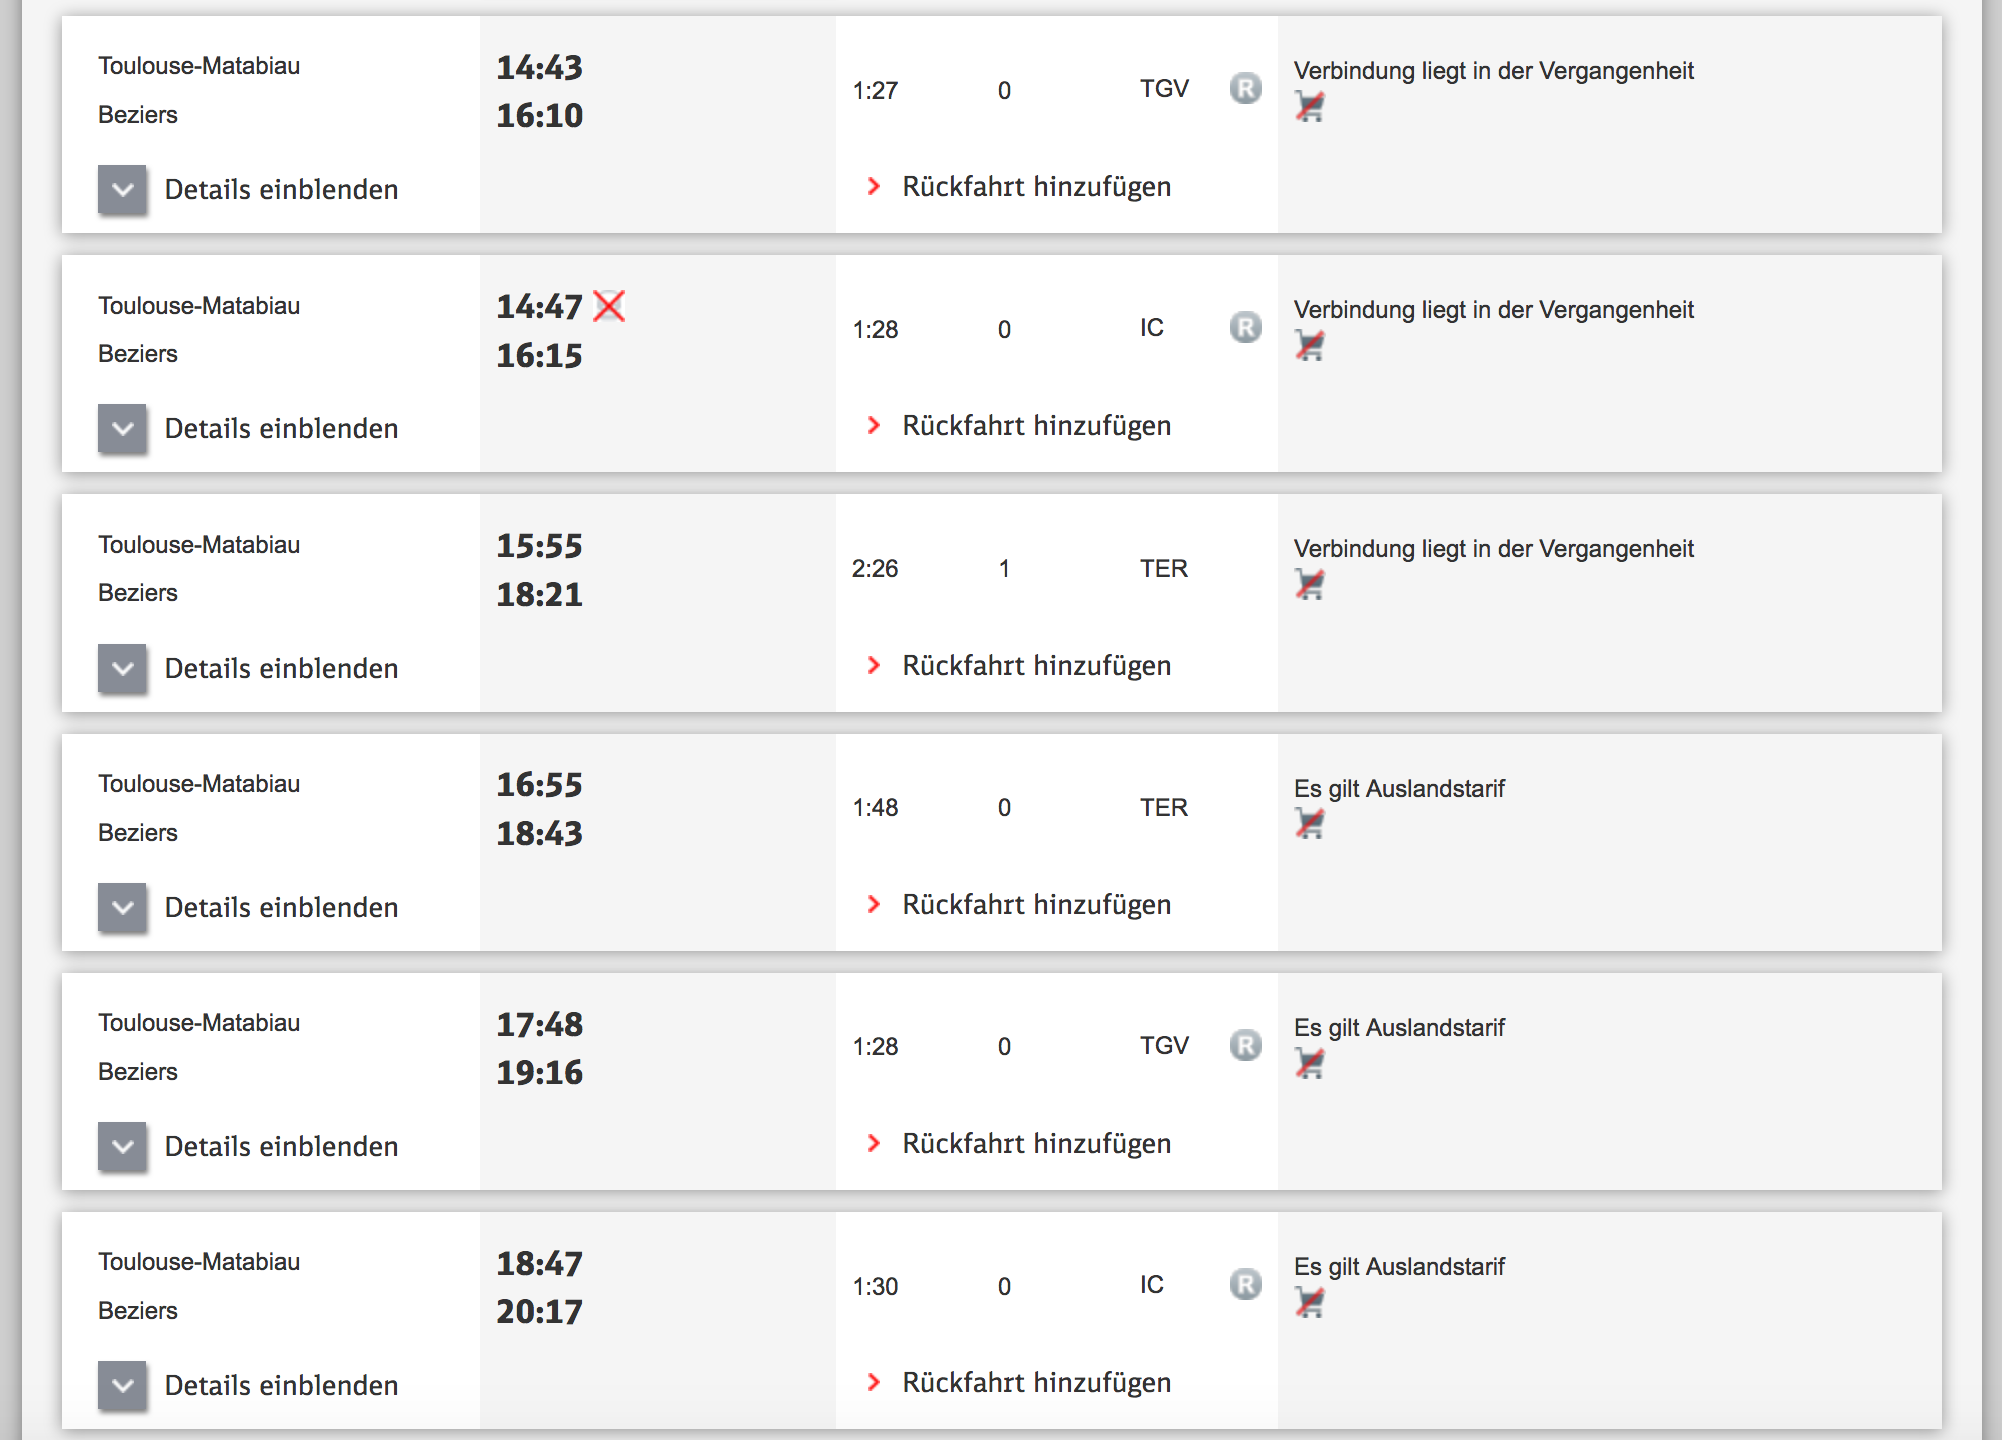Click the reservation R icon on 14:43 TGV

point(1245,89)
